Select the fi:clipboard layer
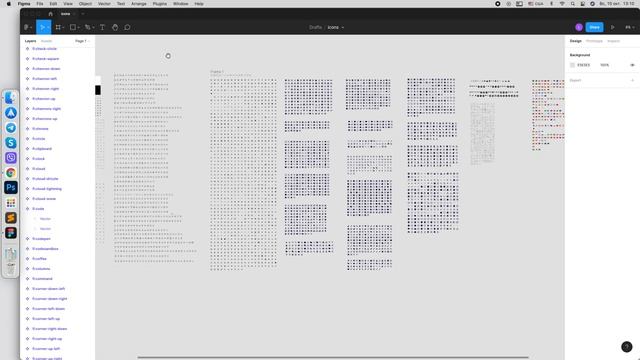 pyautogui.click(x=42, y=149)
